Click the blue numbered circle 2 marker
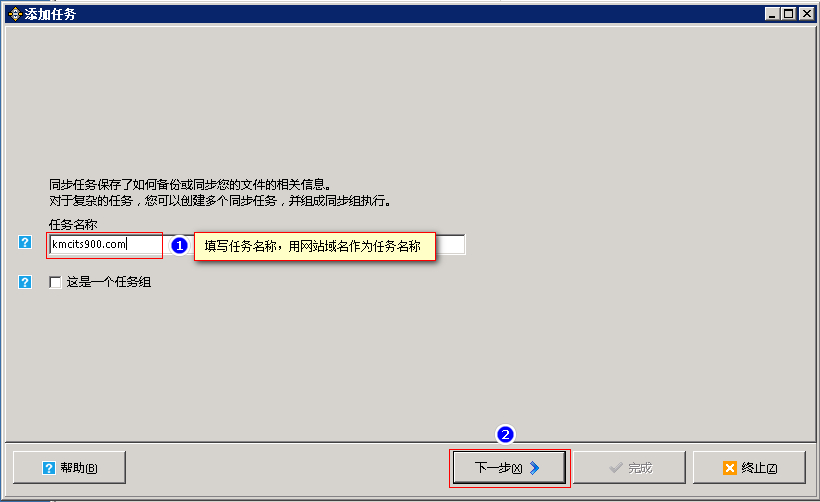 pyautogui.click(x=505, y=435)
